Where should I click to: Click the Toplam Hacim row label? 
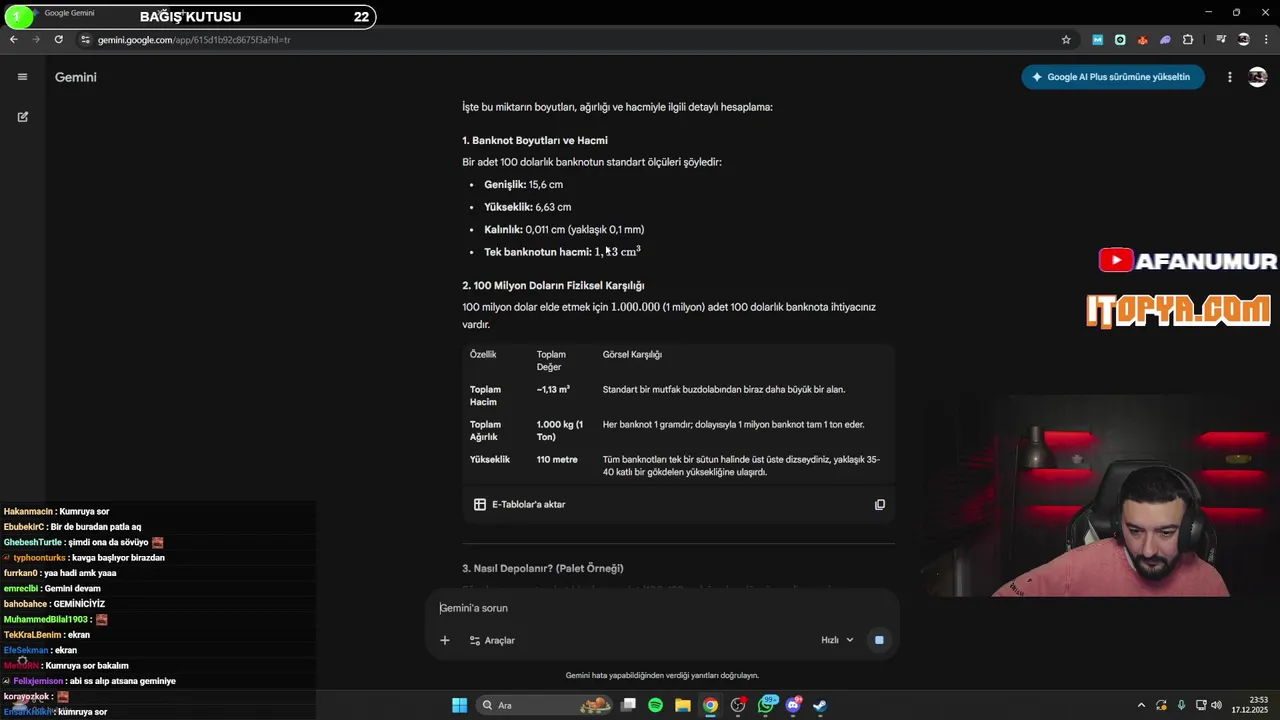[x=486, y=395]
